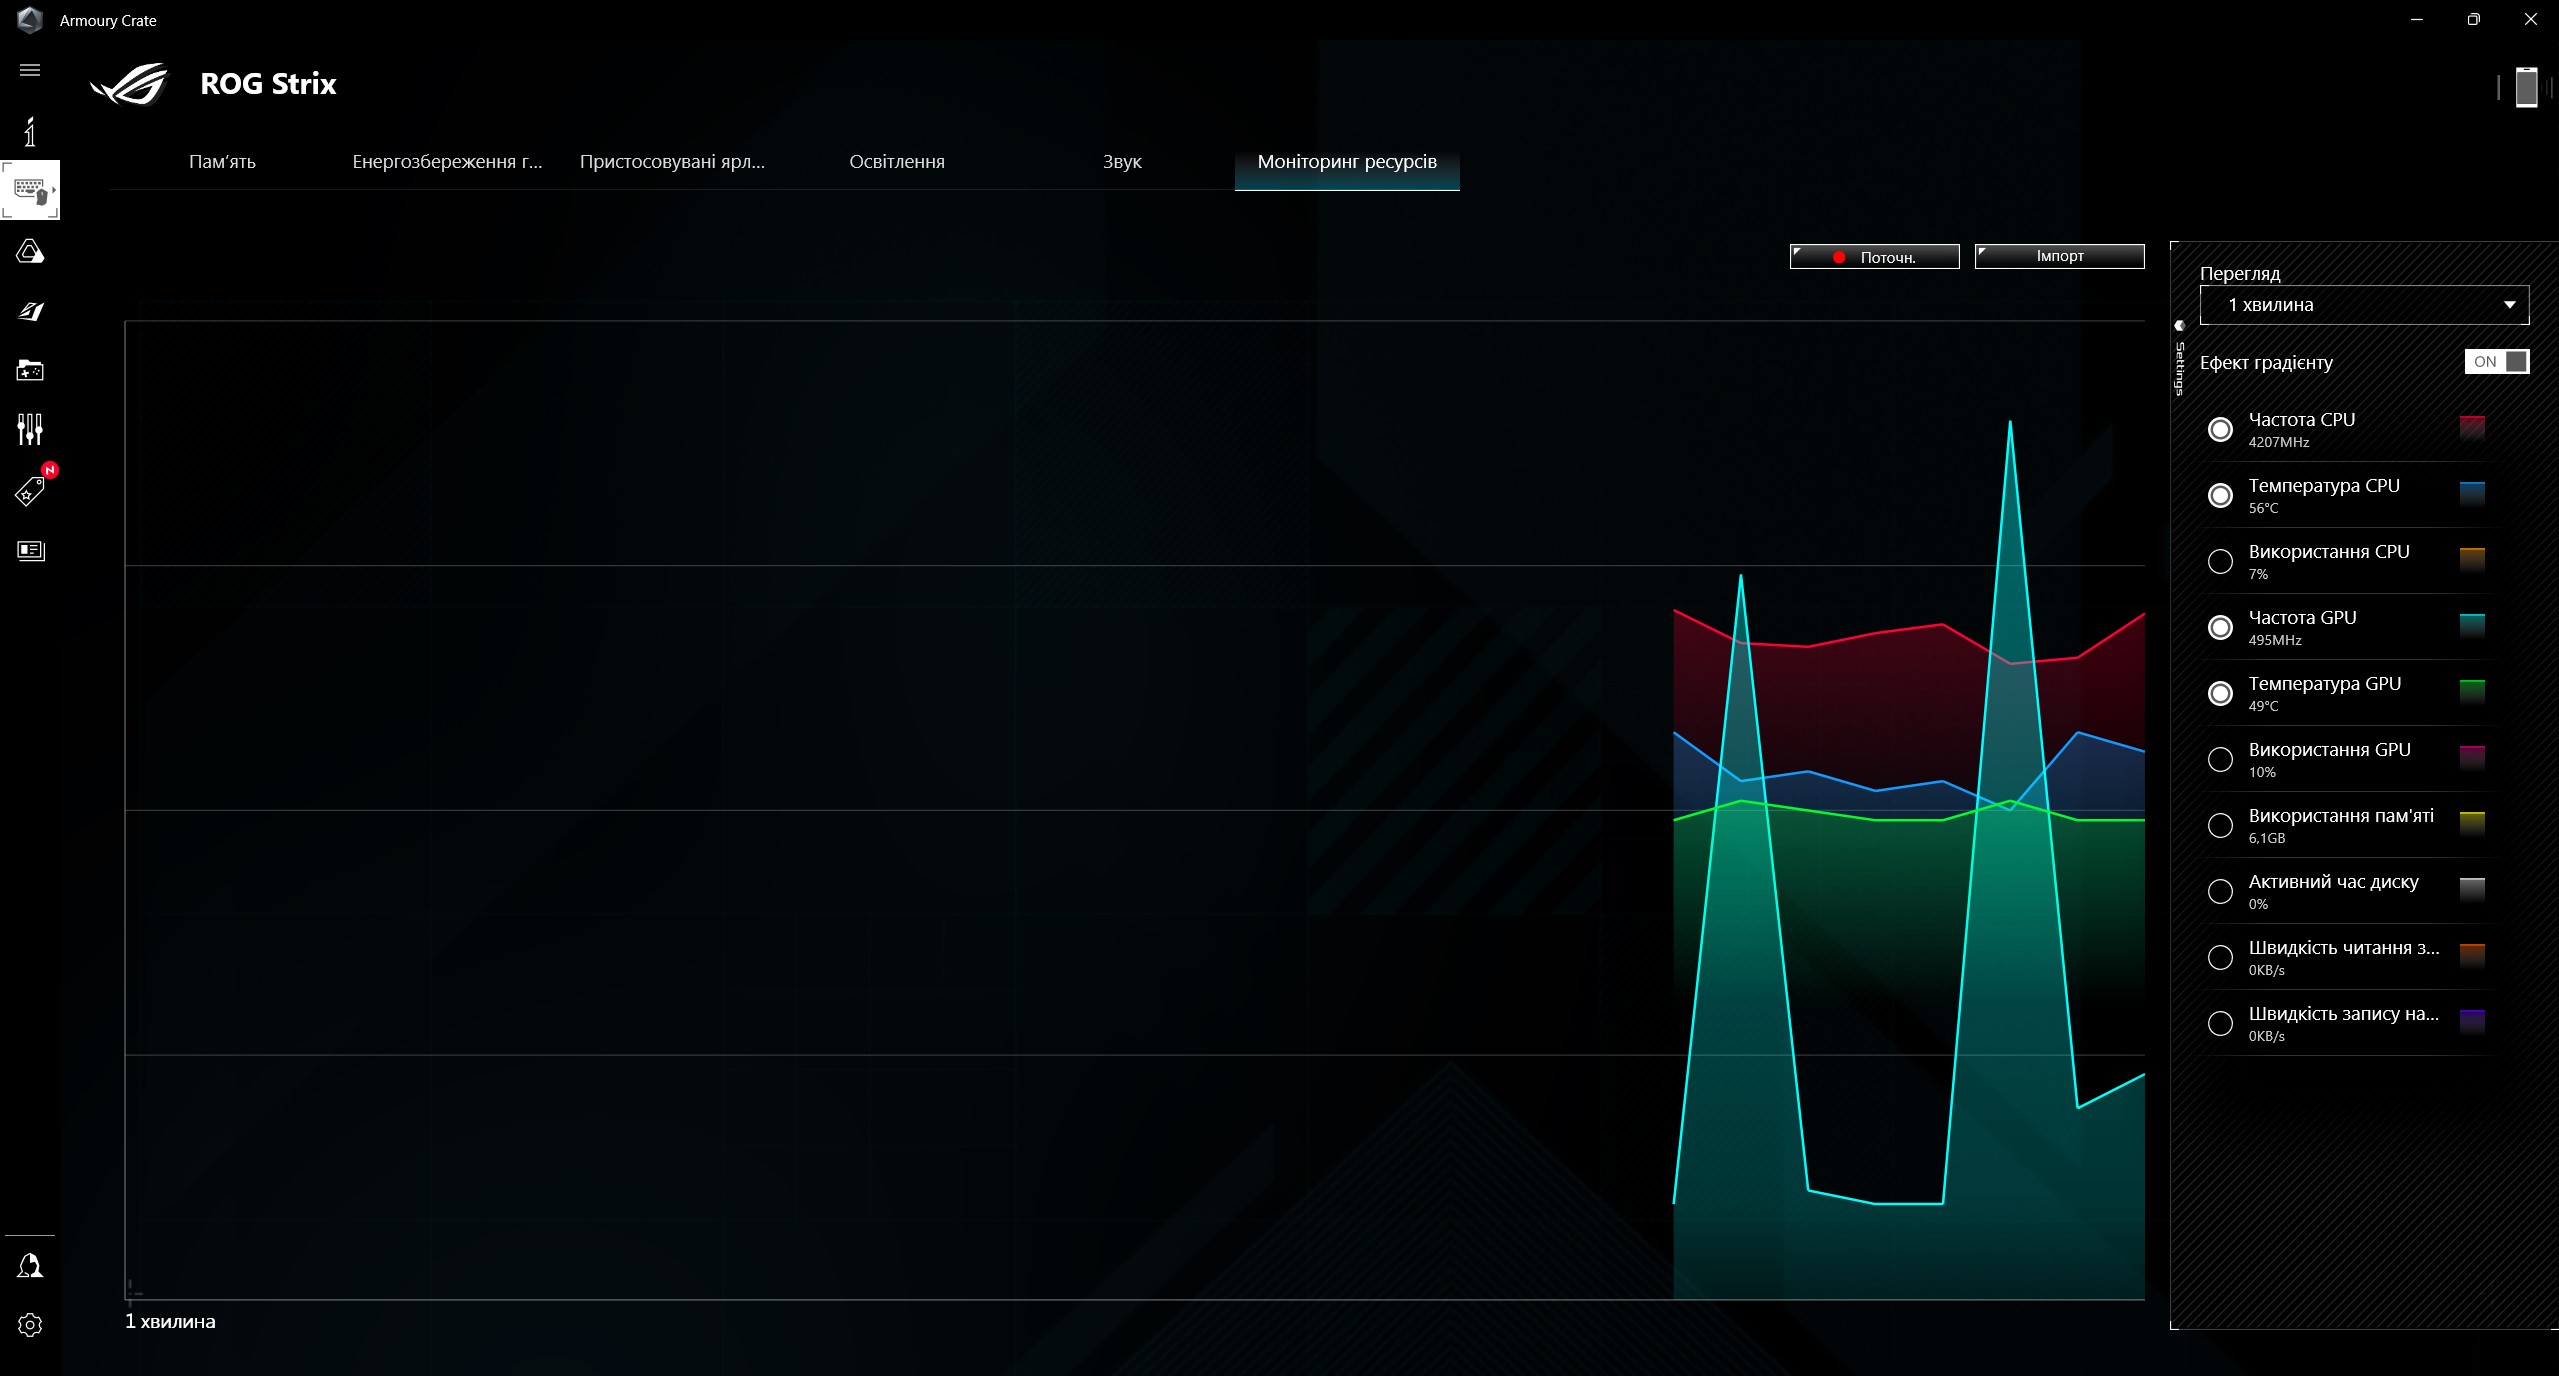Enable the Використання CPU radio button

click(2220, 562)
